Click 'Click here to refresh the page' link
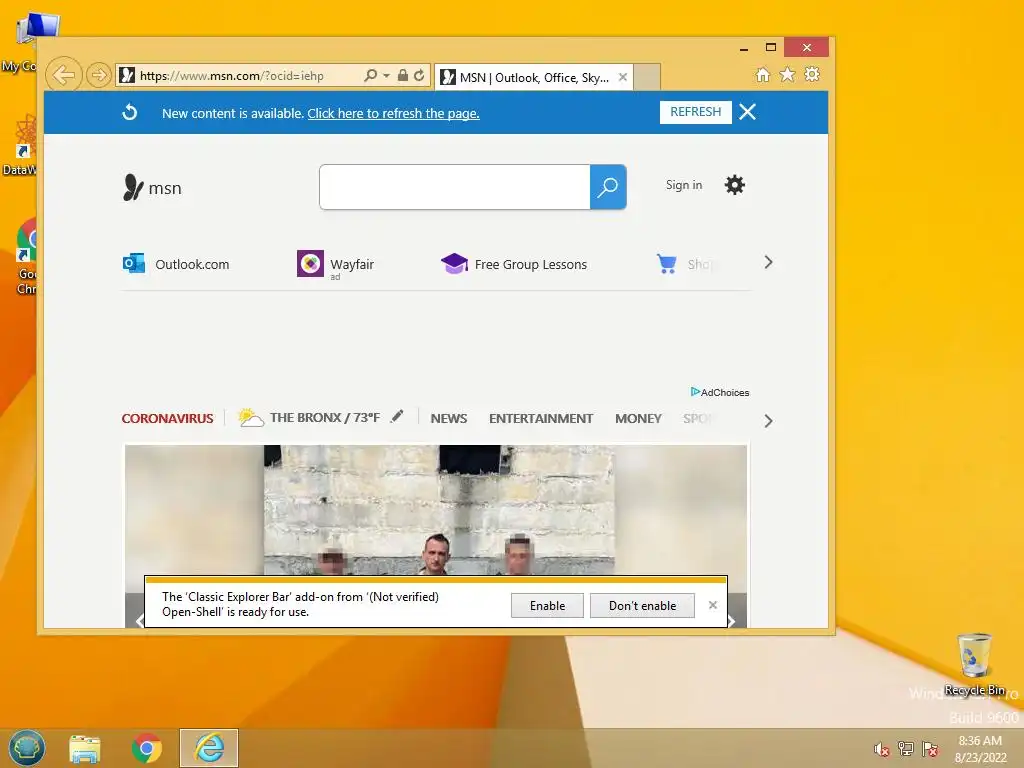The height and width of the screenshot is (768, 1024). click(x=393, y=114)
